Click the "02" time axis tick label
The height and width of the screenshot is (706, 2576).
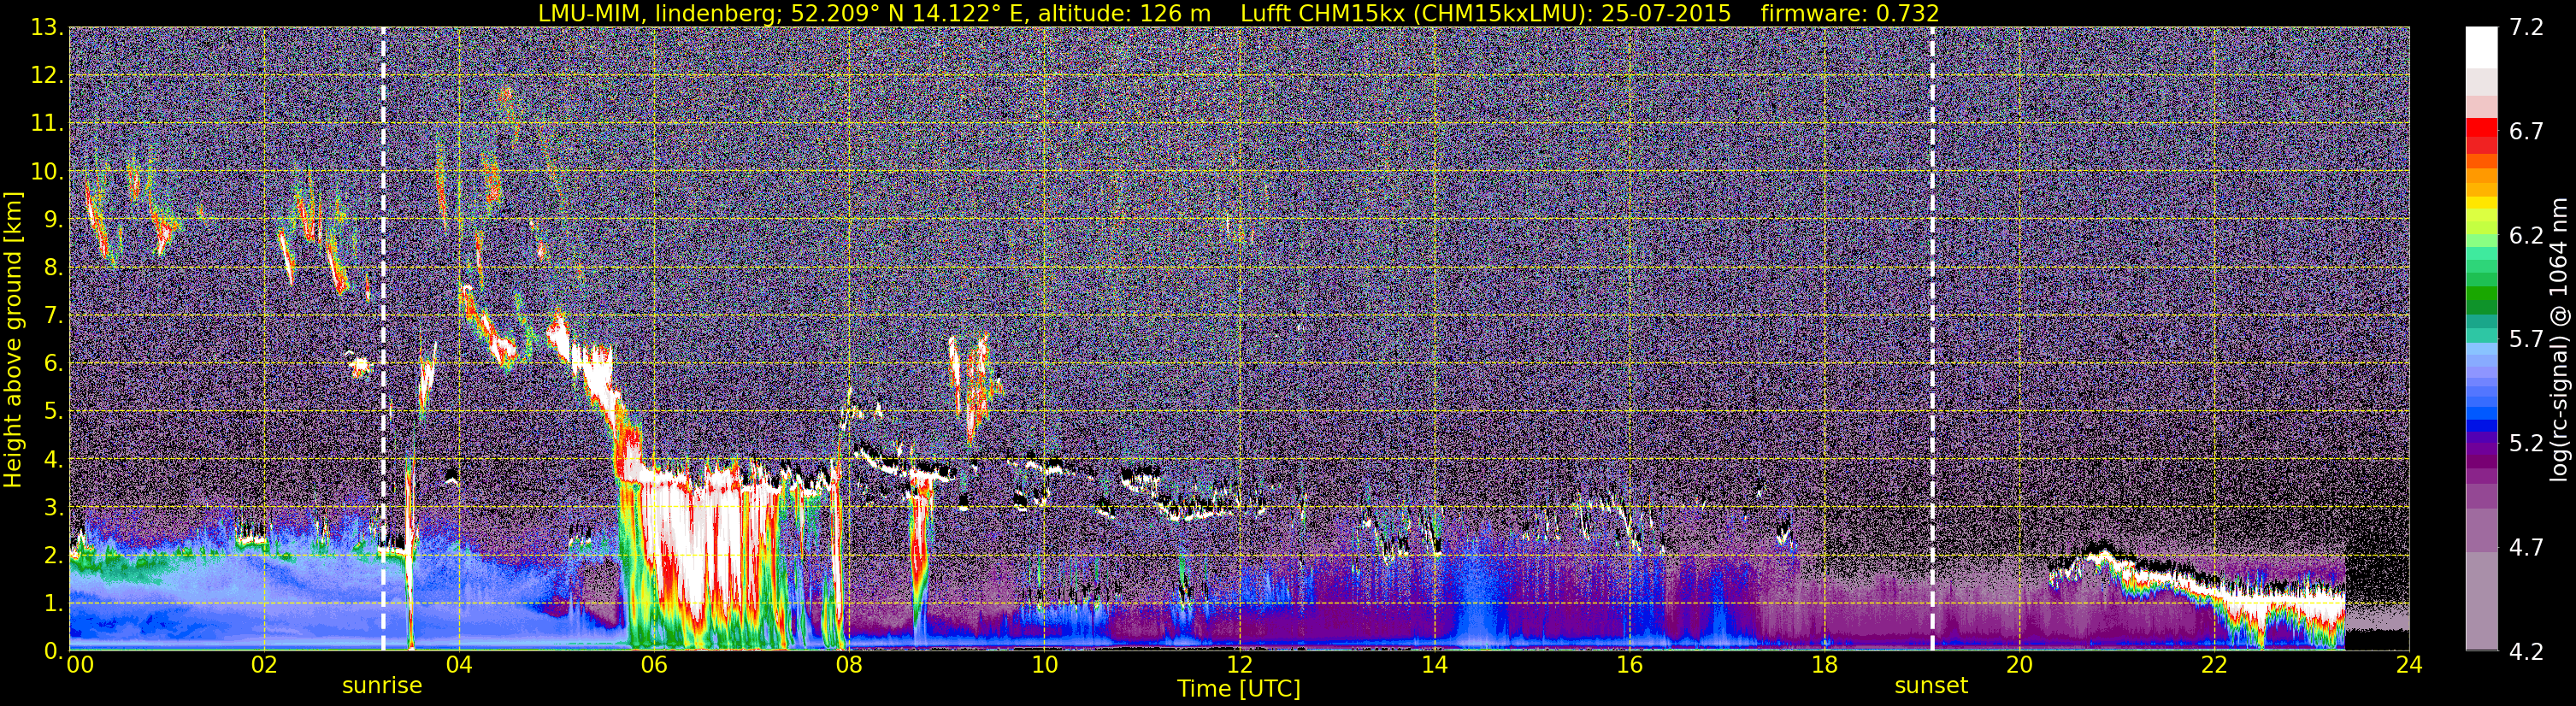(x=264, y=665)
